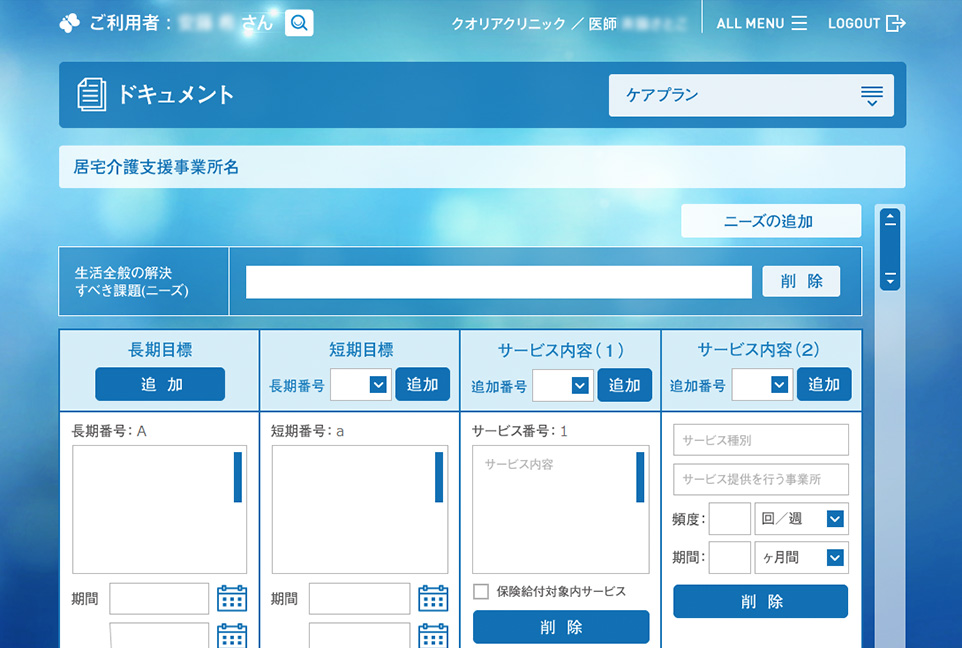This screenshot has width=962, height=648.
Task: Click the LOGOUT exit icon
Action: coord(896,23)
